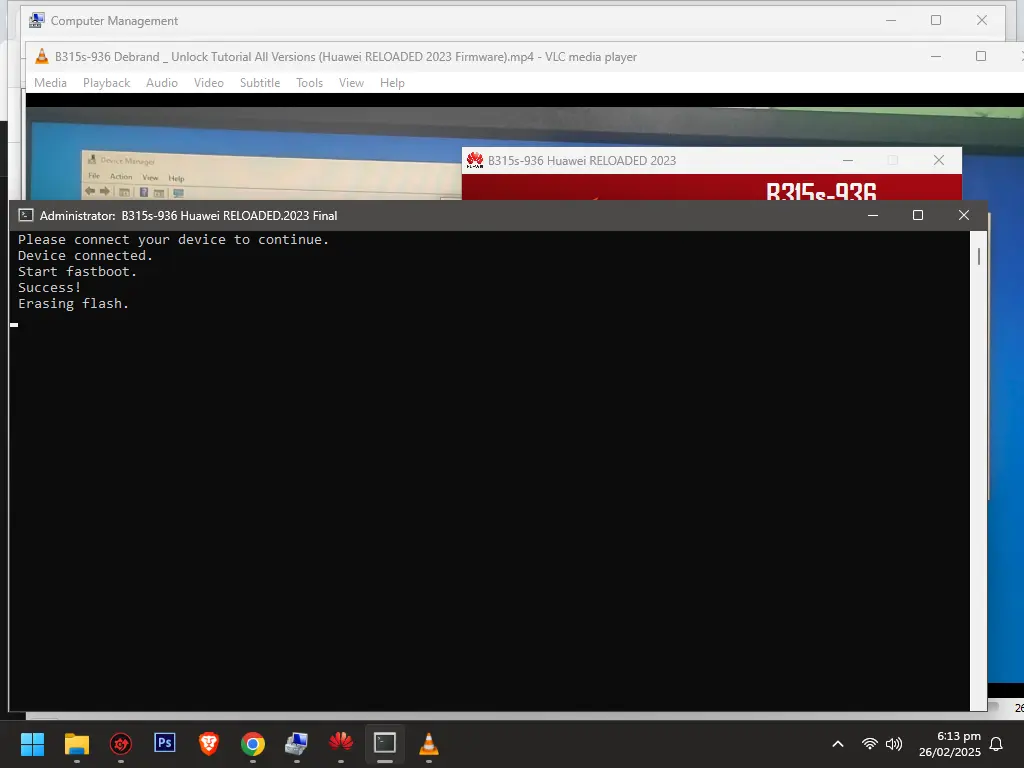
Task: Close the Computer Management window
Action: 982,20
